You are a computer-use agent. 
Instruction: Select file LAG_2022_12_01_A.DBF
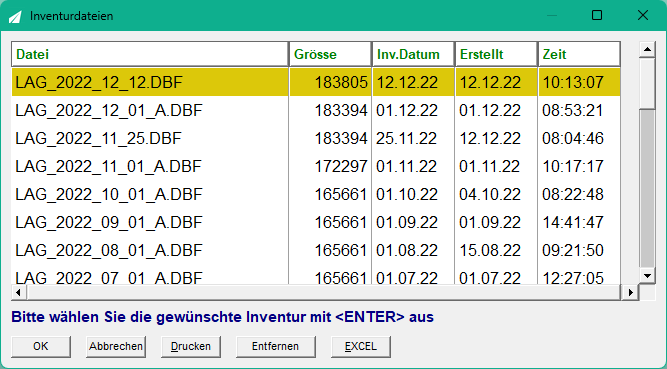point(109,110)
